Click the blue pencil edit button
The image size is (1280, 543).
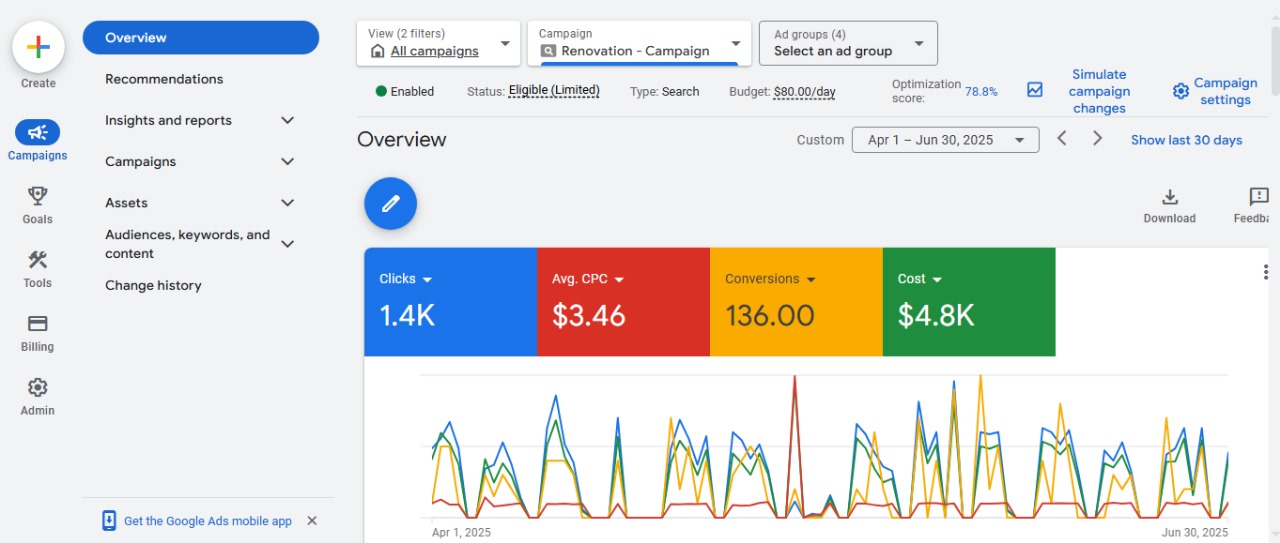(x=390, y=204)
